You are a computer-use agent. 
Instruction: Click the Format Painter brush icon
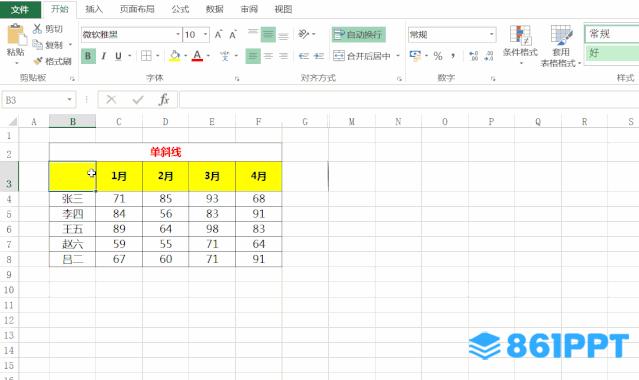[38, 61]
